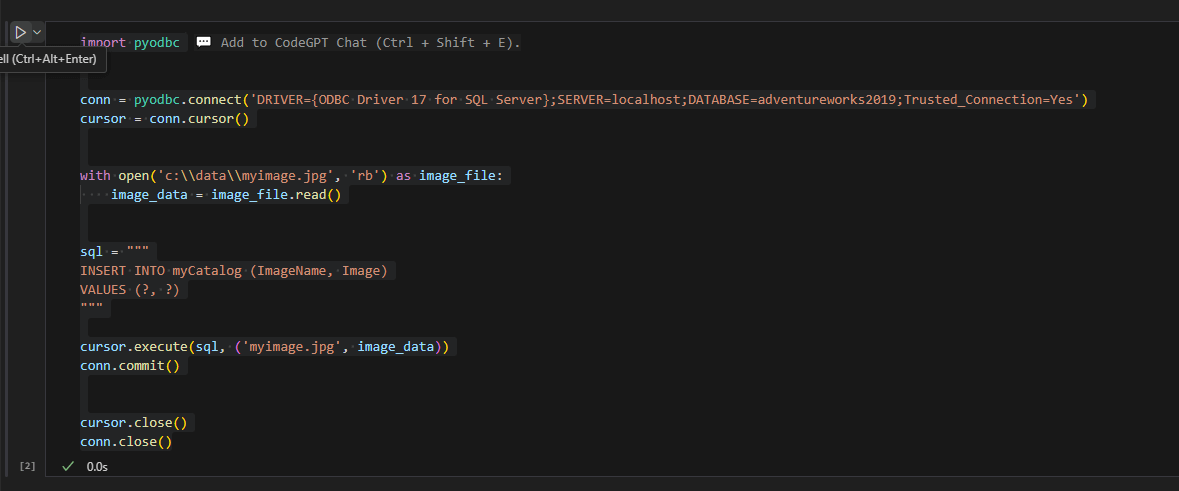Open the run options dropdown arrow

38,33
